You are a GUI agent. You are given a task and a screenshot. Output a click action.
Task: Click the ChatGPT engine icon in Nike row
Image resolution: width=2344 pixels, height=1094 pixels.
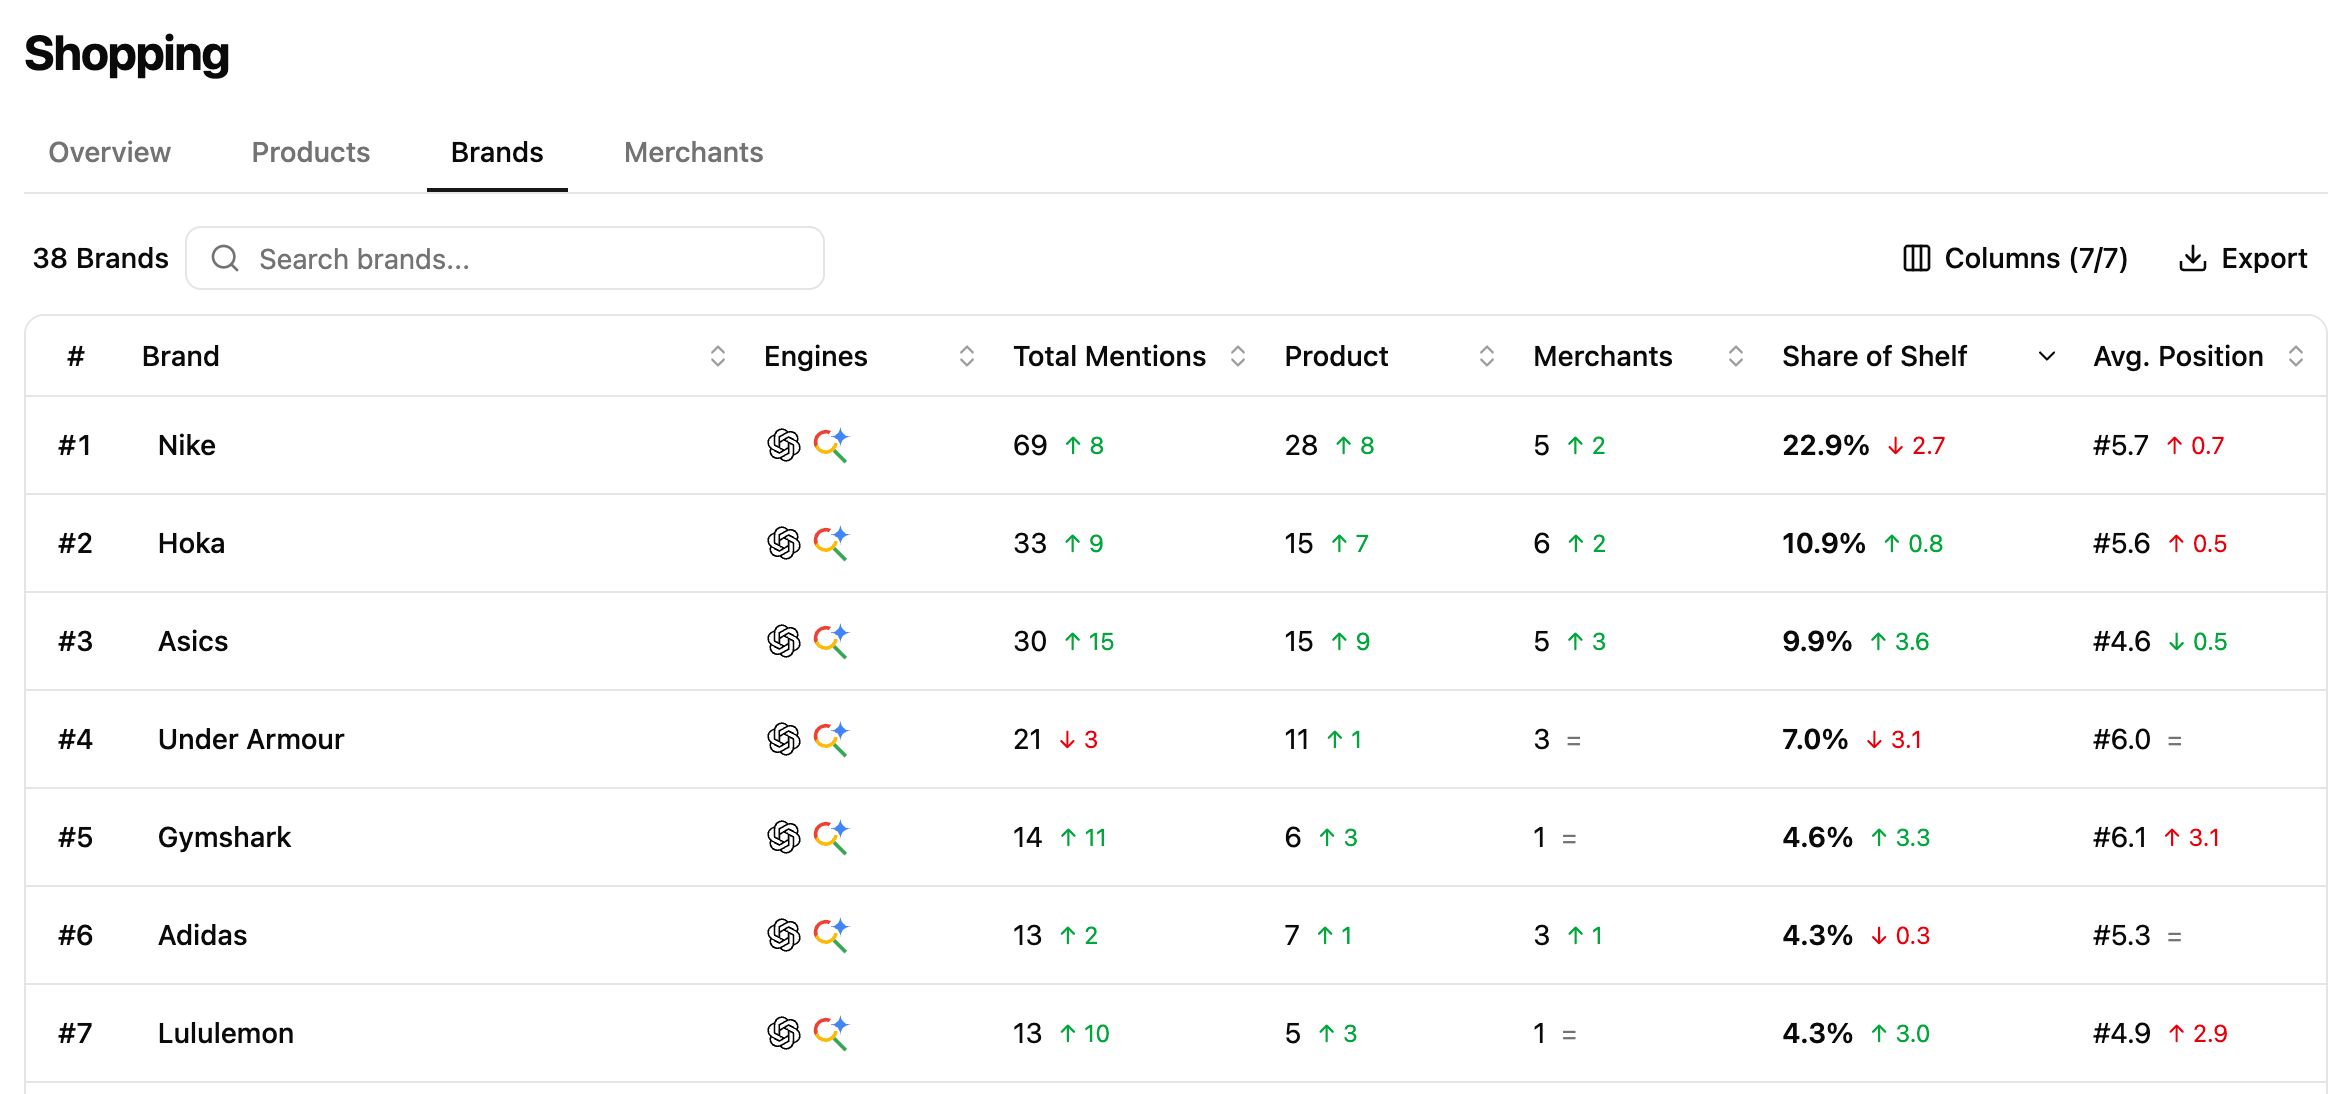pyautogui.click(x=784, y=445)
